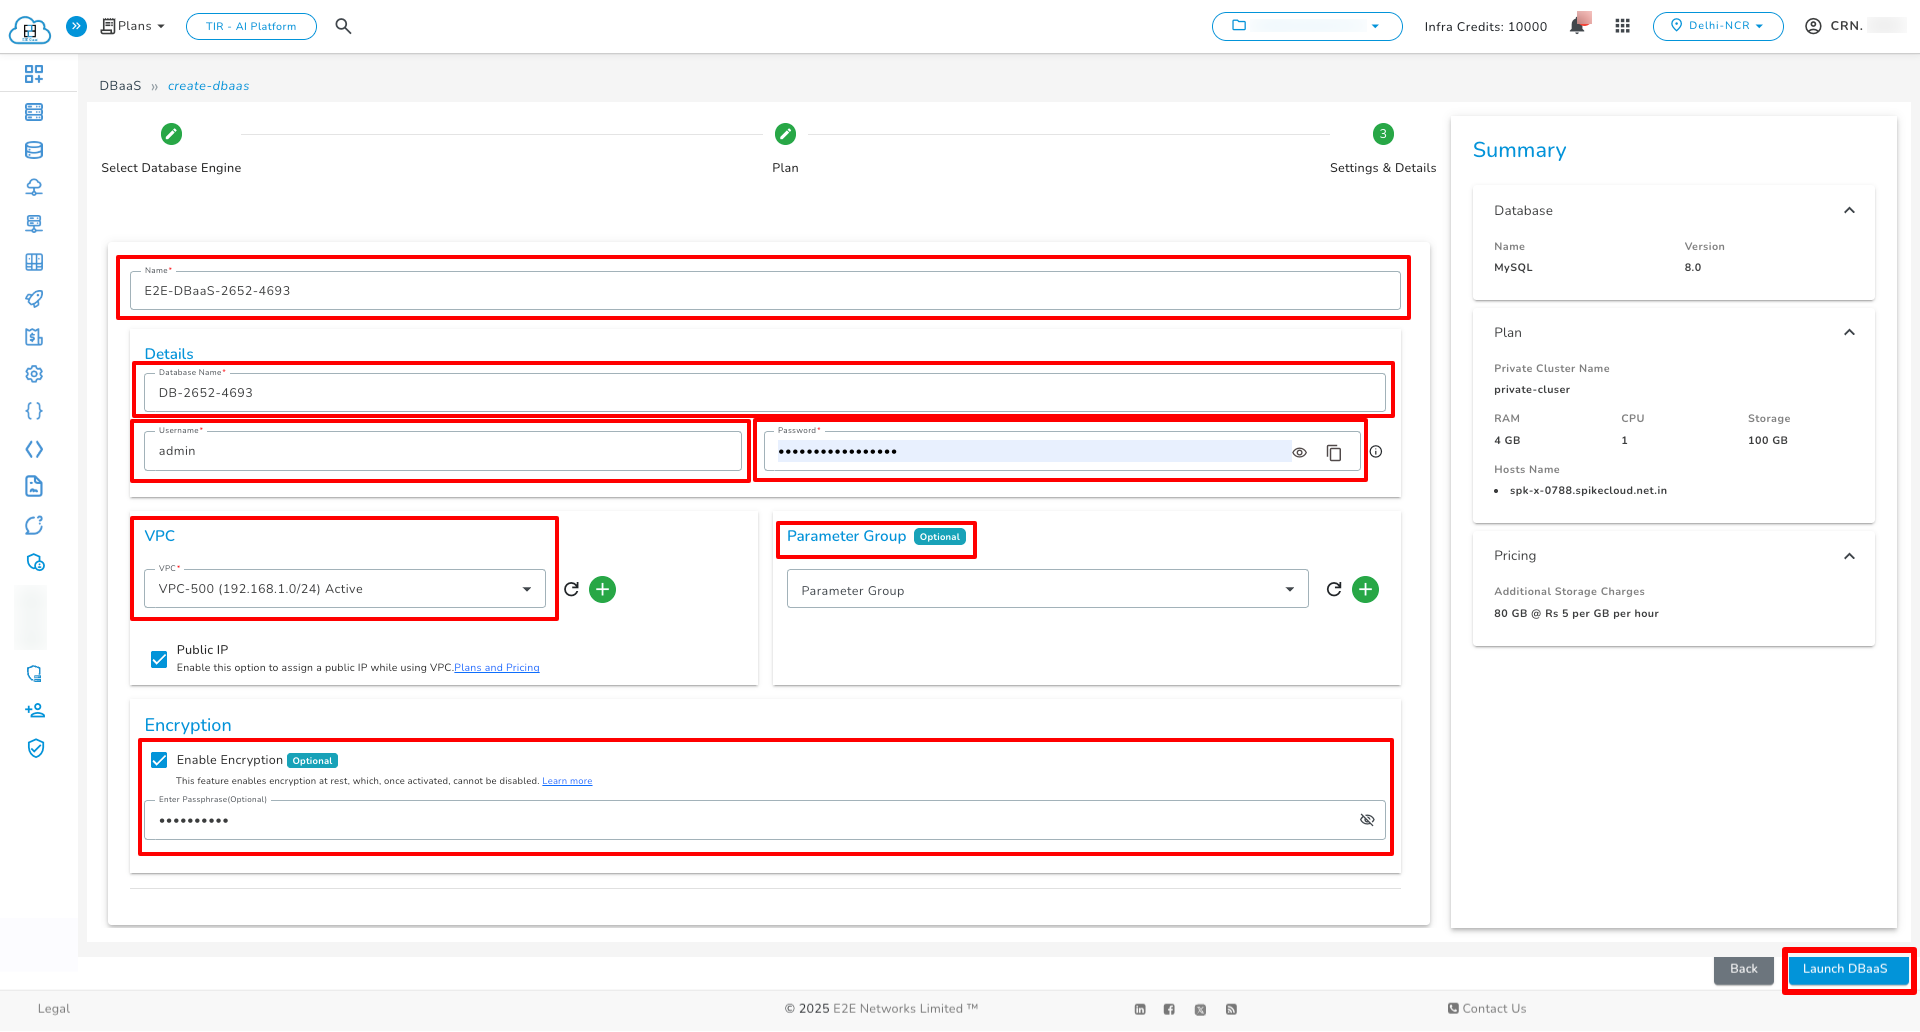Image resolution: width=1920 pixels, height=1032 pixels.
Task: Uncheck the Public IP option
Action: click(159, 659)
